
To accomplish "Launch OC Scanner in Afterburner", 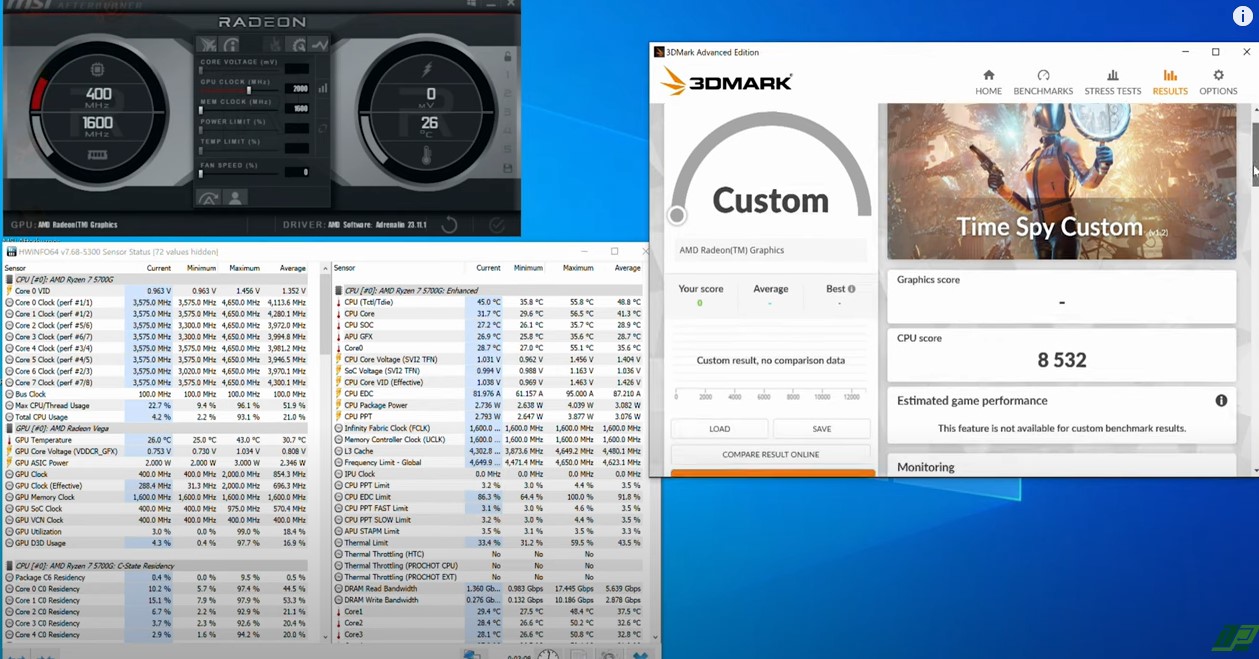I will click(x=299, y=44).
